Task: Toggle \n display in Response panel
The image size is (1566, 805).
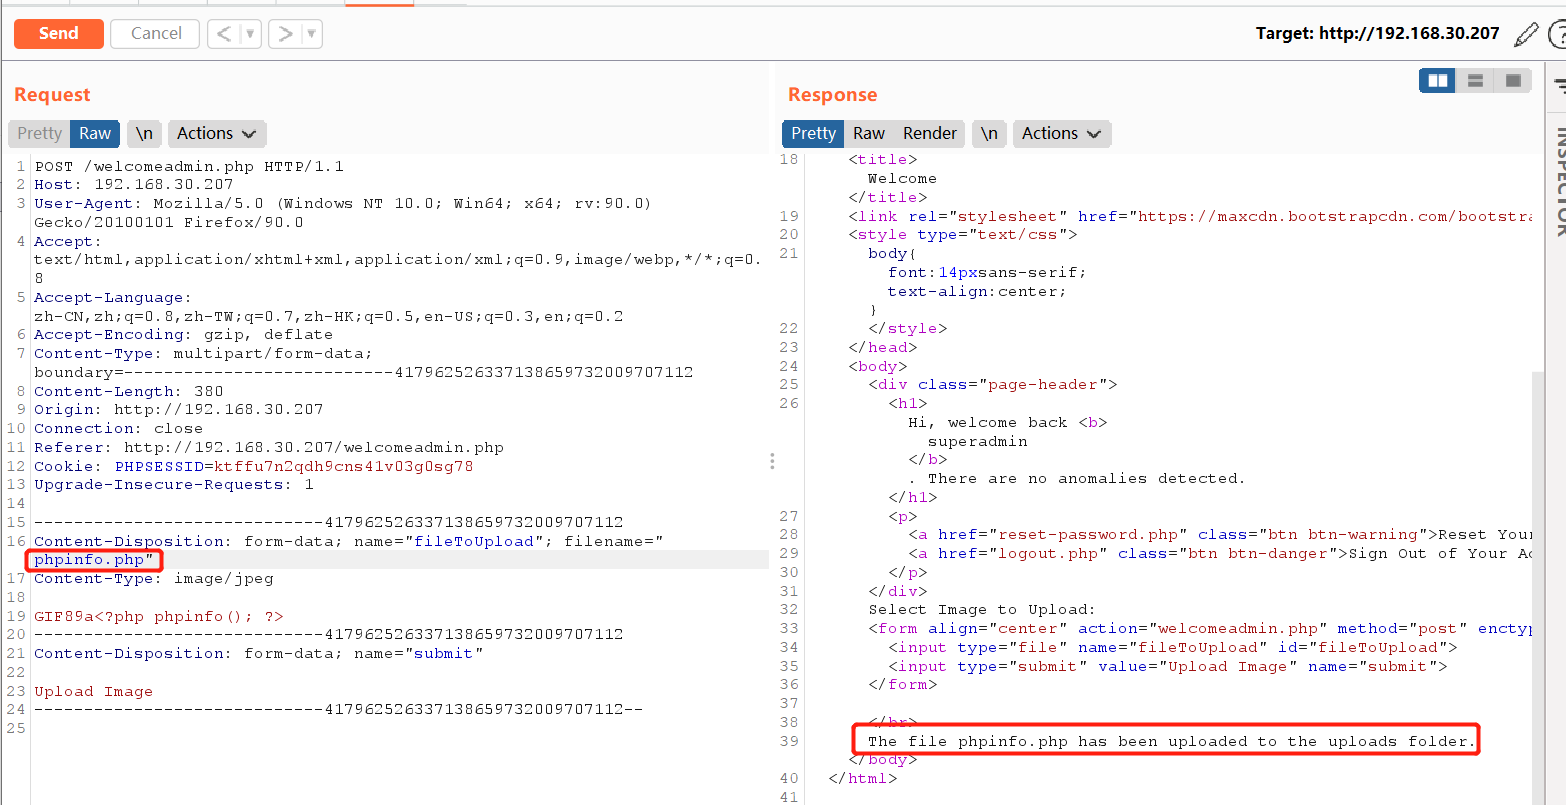Action: click(989, 133)
